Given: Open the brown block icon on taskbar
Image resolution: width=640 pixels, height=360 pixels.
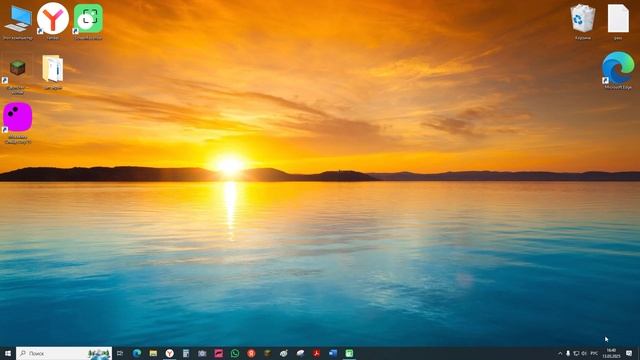Looking at the screenshot, I should pos(267,353).
